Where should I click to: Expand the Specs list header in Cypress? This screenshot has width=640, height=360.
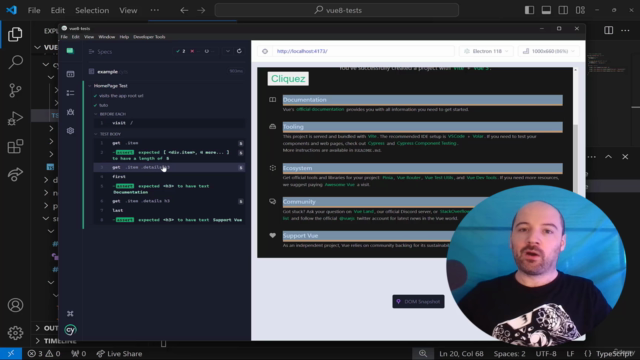tap(100, 52)
